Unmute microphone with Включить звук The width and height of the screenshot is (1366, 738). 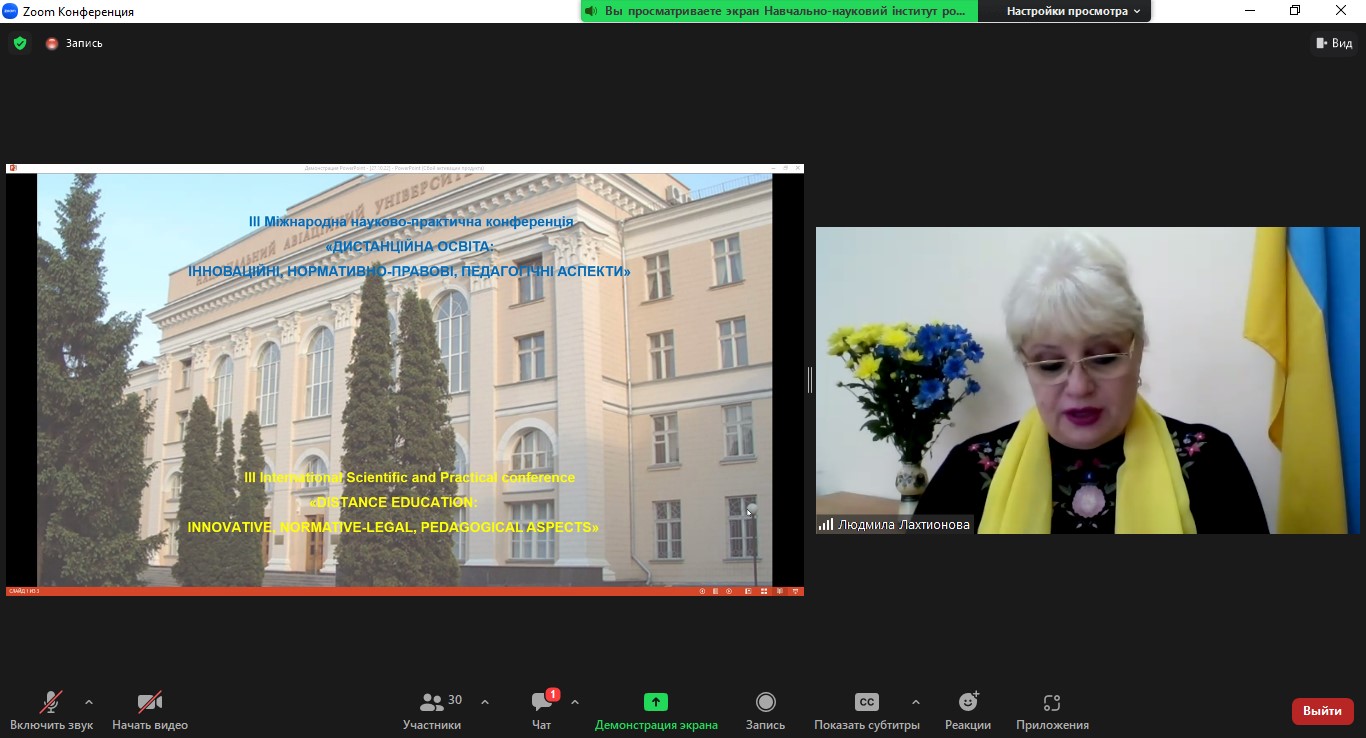click(51, 710)
